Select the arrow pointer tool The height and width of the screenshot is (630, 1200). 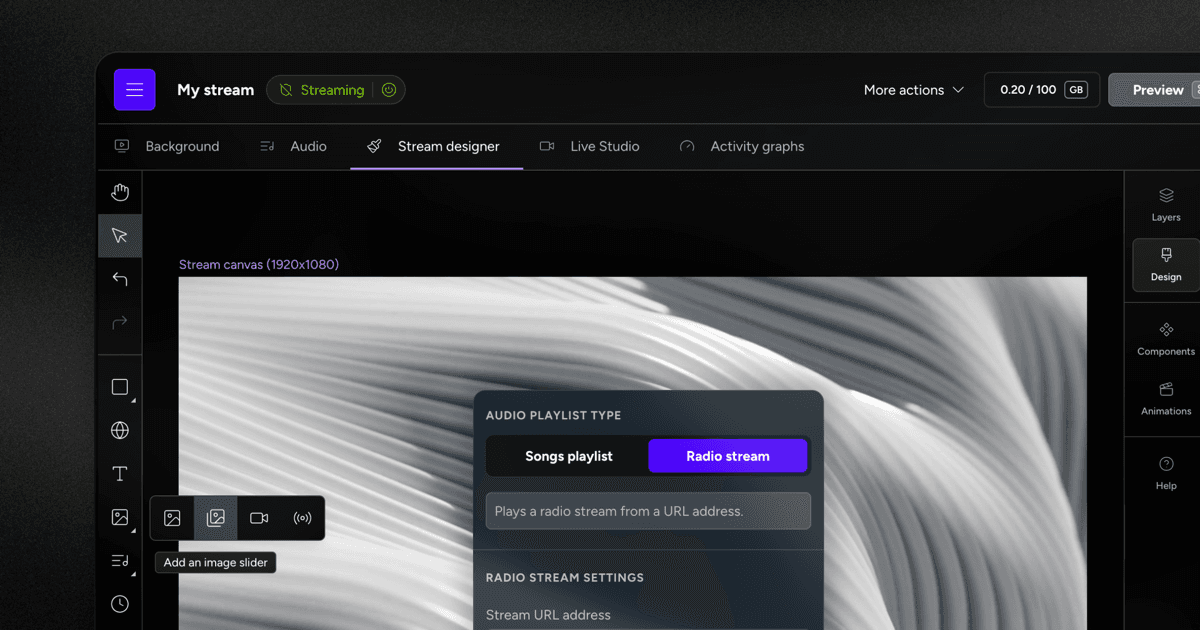pos(120,236)
